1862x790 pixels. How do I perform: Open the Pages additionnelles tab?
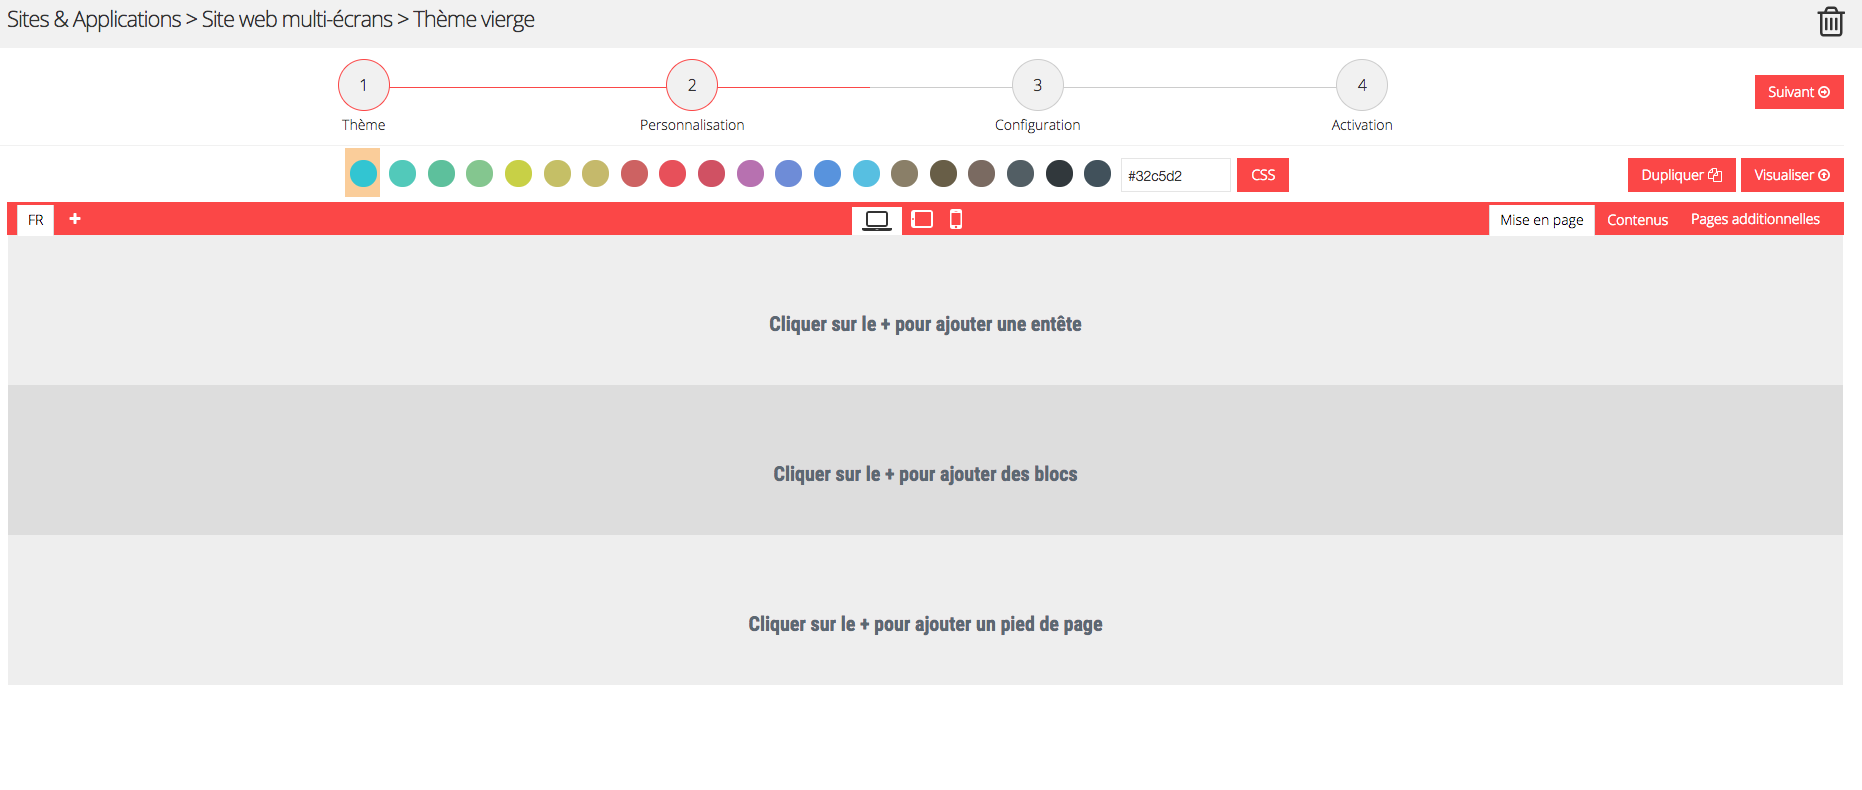1755,219
